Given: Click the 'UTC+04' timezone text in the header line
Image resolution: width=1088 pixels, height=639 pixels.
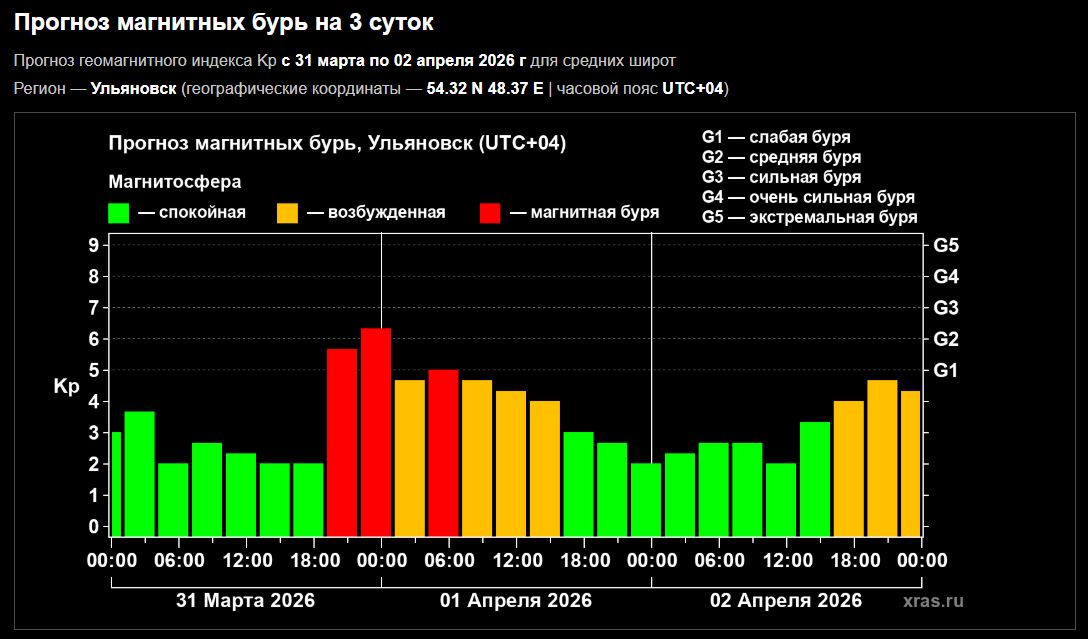Looking at the screenshot, I should pyautogui.click(x=693, y=88).
